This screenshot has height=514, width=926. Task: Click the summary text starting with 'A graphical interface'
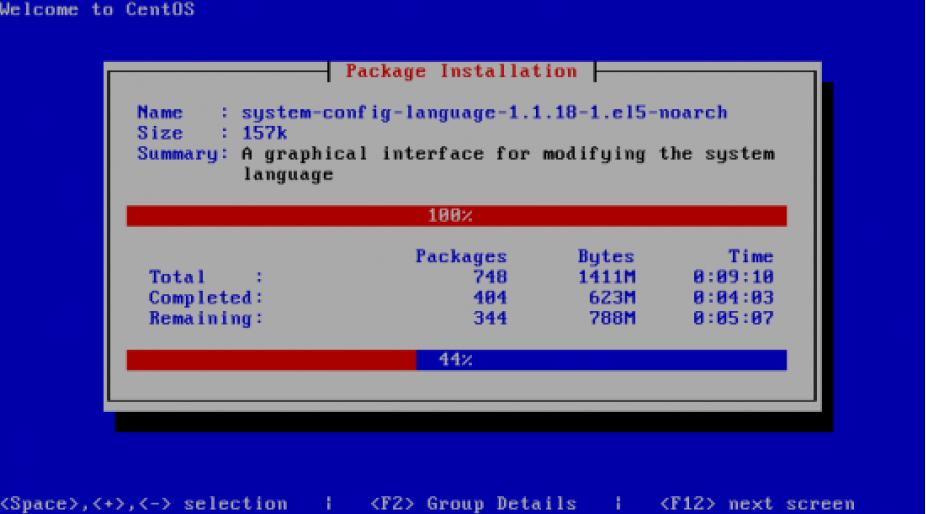pos(508,164)
